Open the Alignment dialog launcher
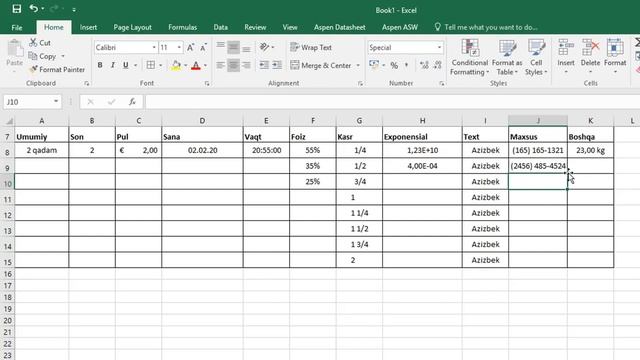Viewport: 640px width, 360px height. pos(360,83)
